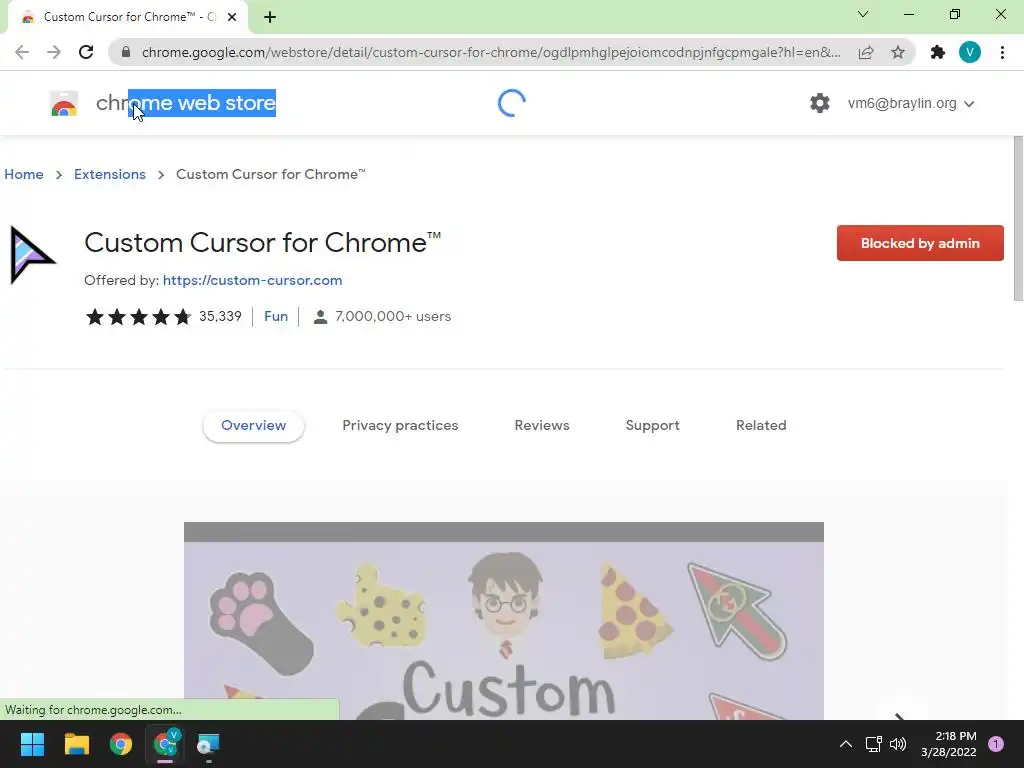Open tab search chevron in title bar
Screen dimensions: 1024x768
tap(863, 14)
